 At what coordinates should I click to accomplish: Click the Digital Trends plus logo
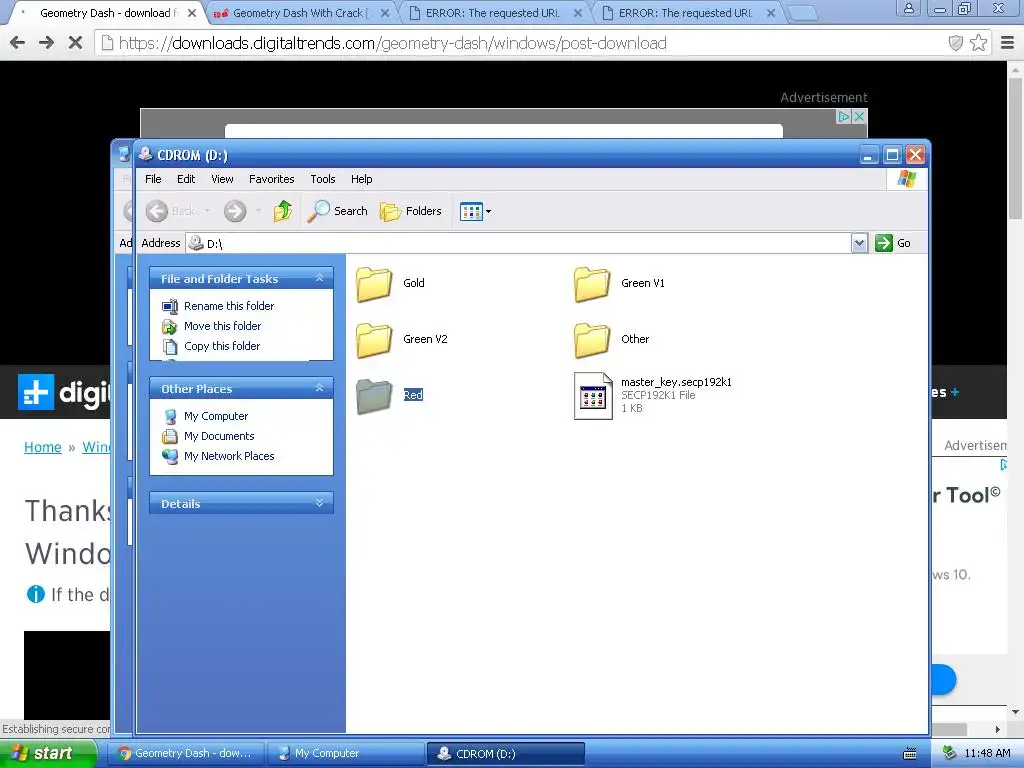36,392
